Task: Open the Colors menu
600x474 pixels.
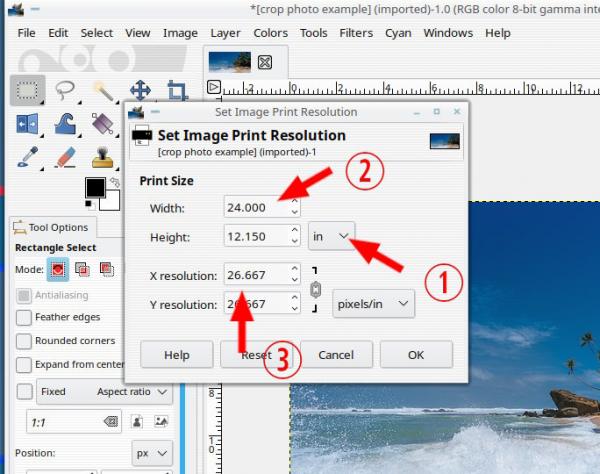Action: pos(271,33)
